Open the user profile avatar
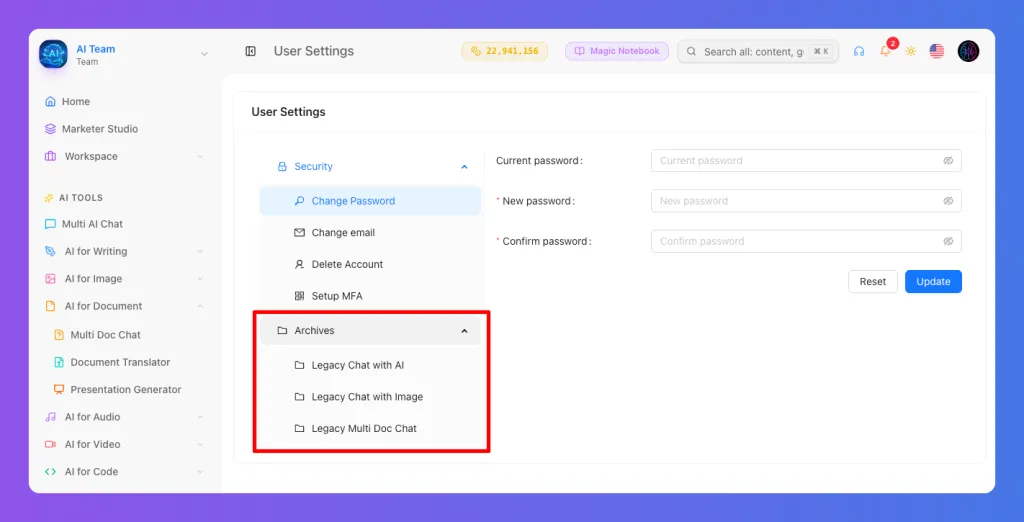 click(968, 52)
